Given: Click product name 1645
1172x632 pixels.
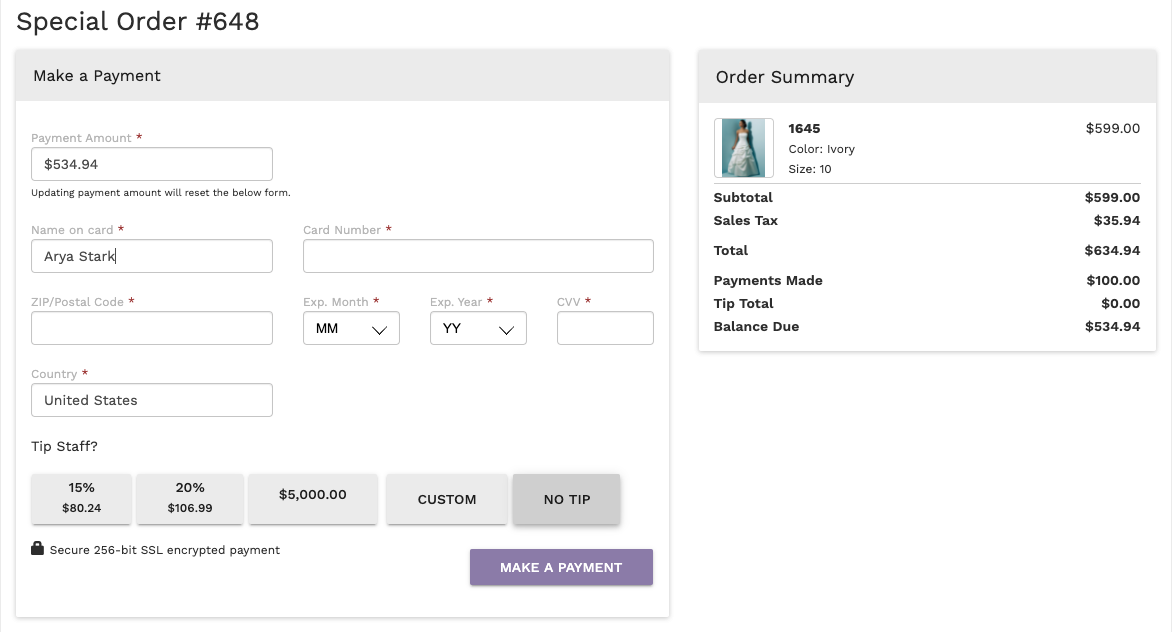Looking at the screenshot, I should [804, 128].
